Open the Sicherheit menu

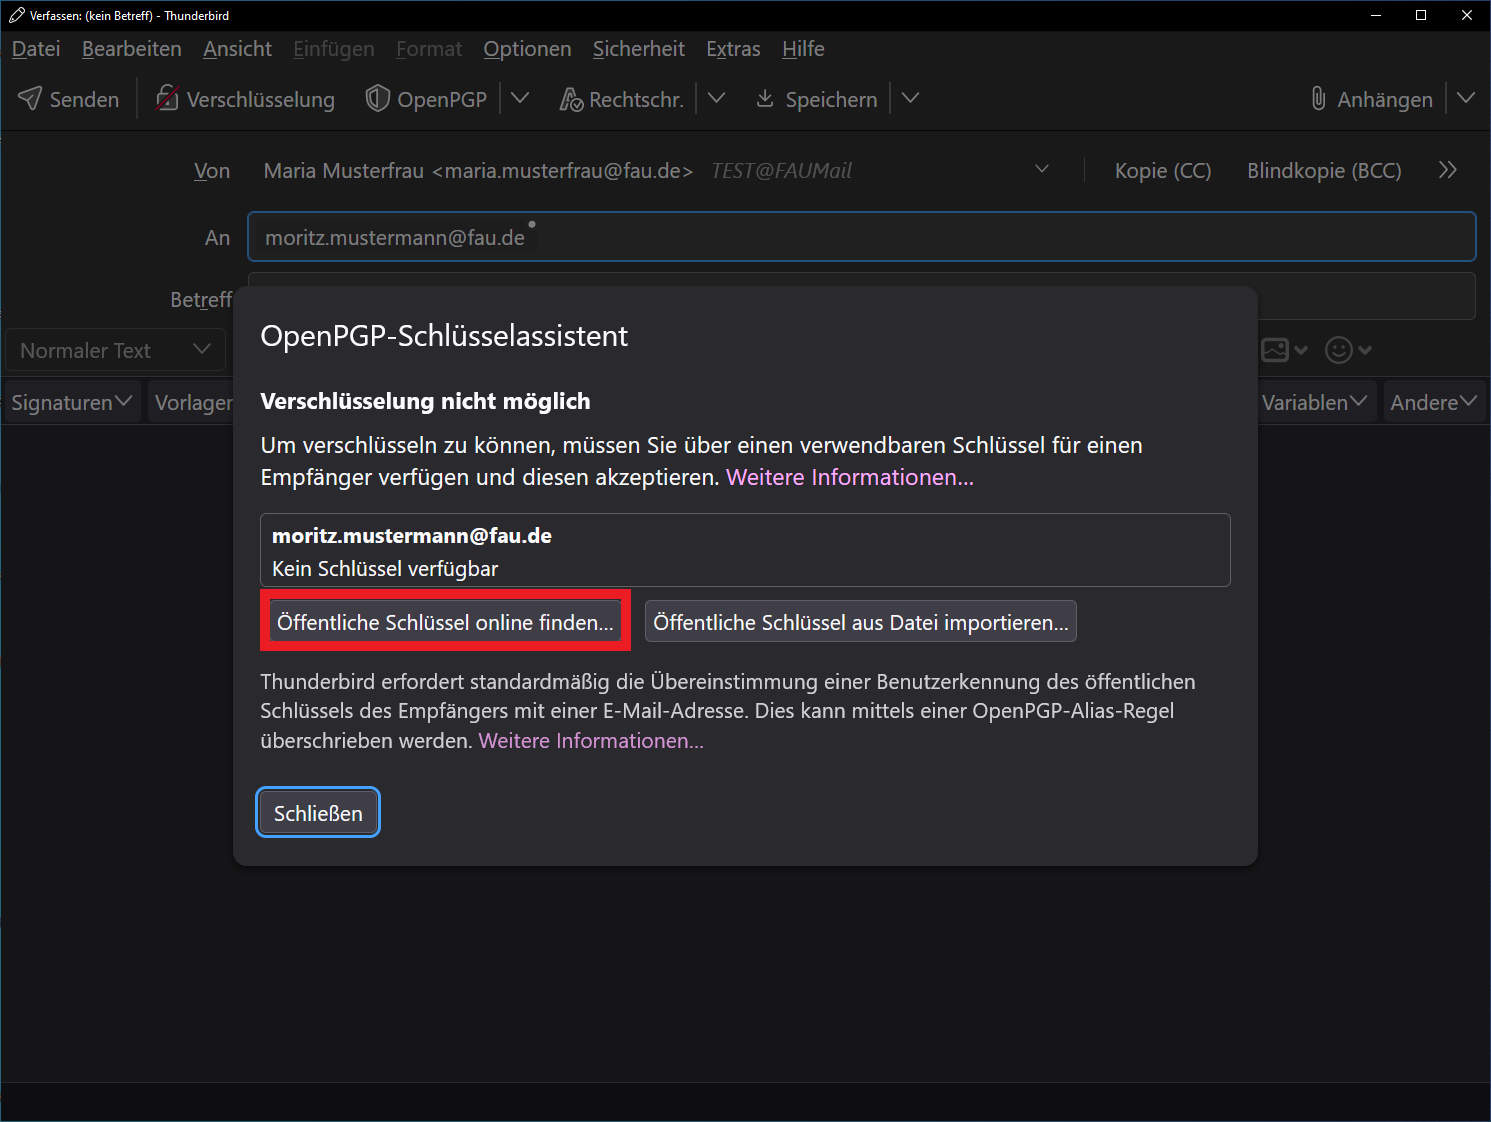coord(638,49)
